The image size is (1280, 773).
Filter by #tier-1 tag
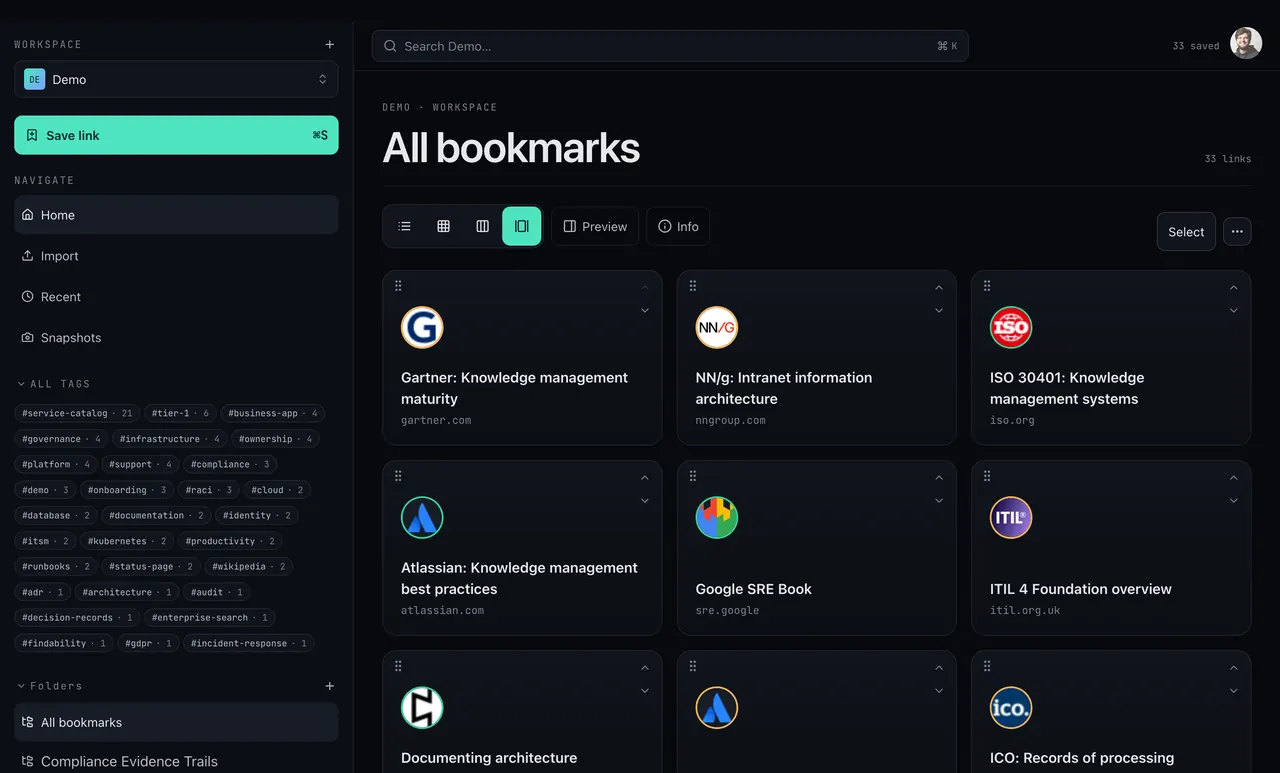coord(180,413)
